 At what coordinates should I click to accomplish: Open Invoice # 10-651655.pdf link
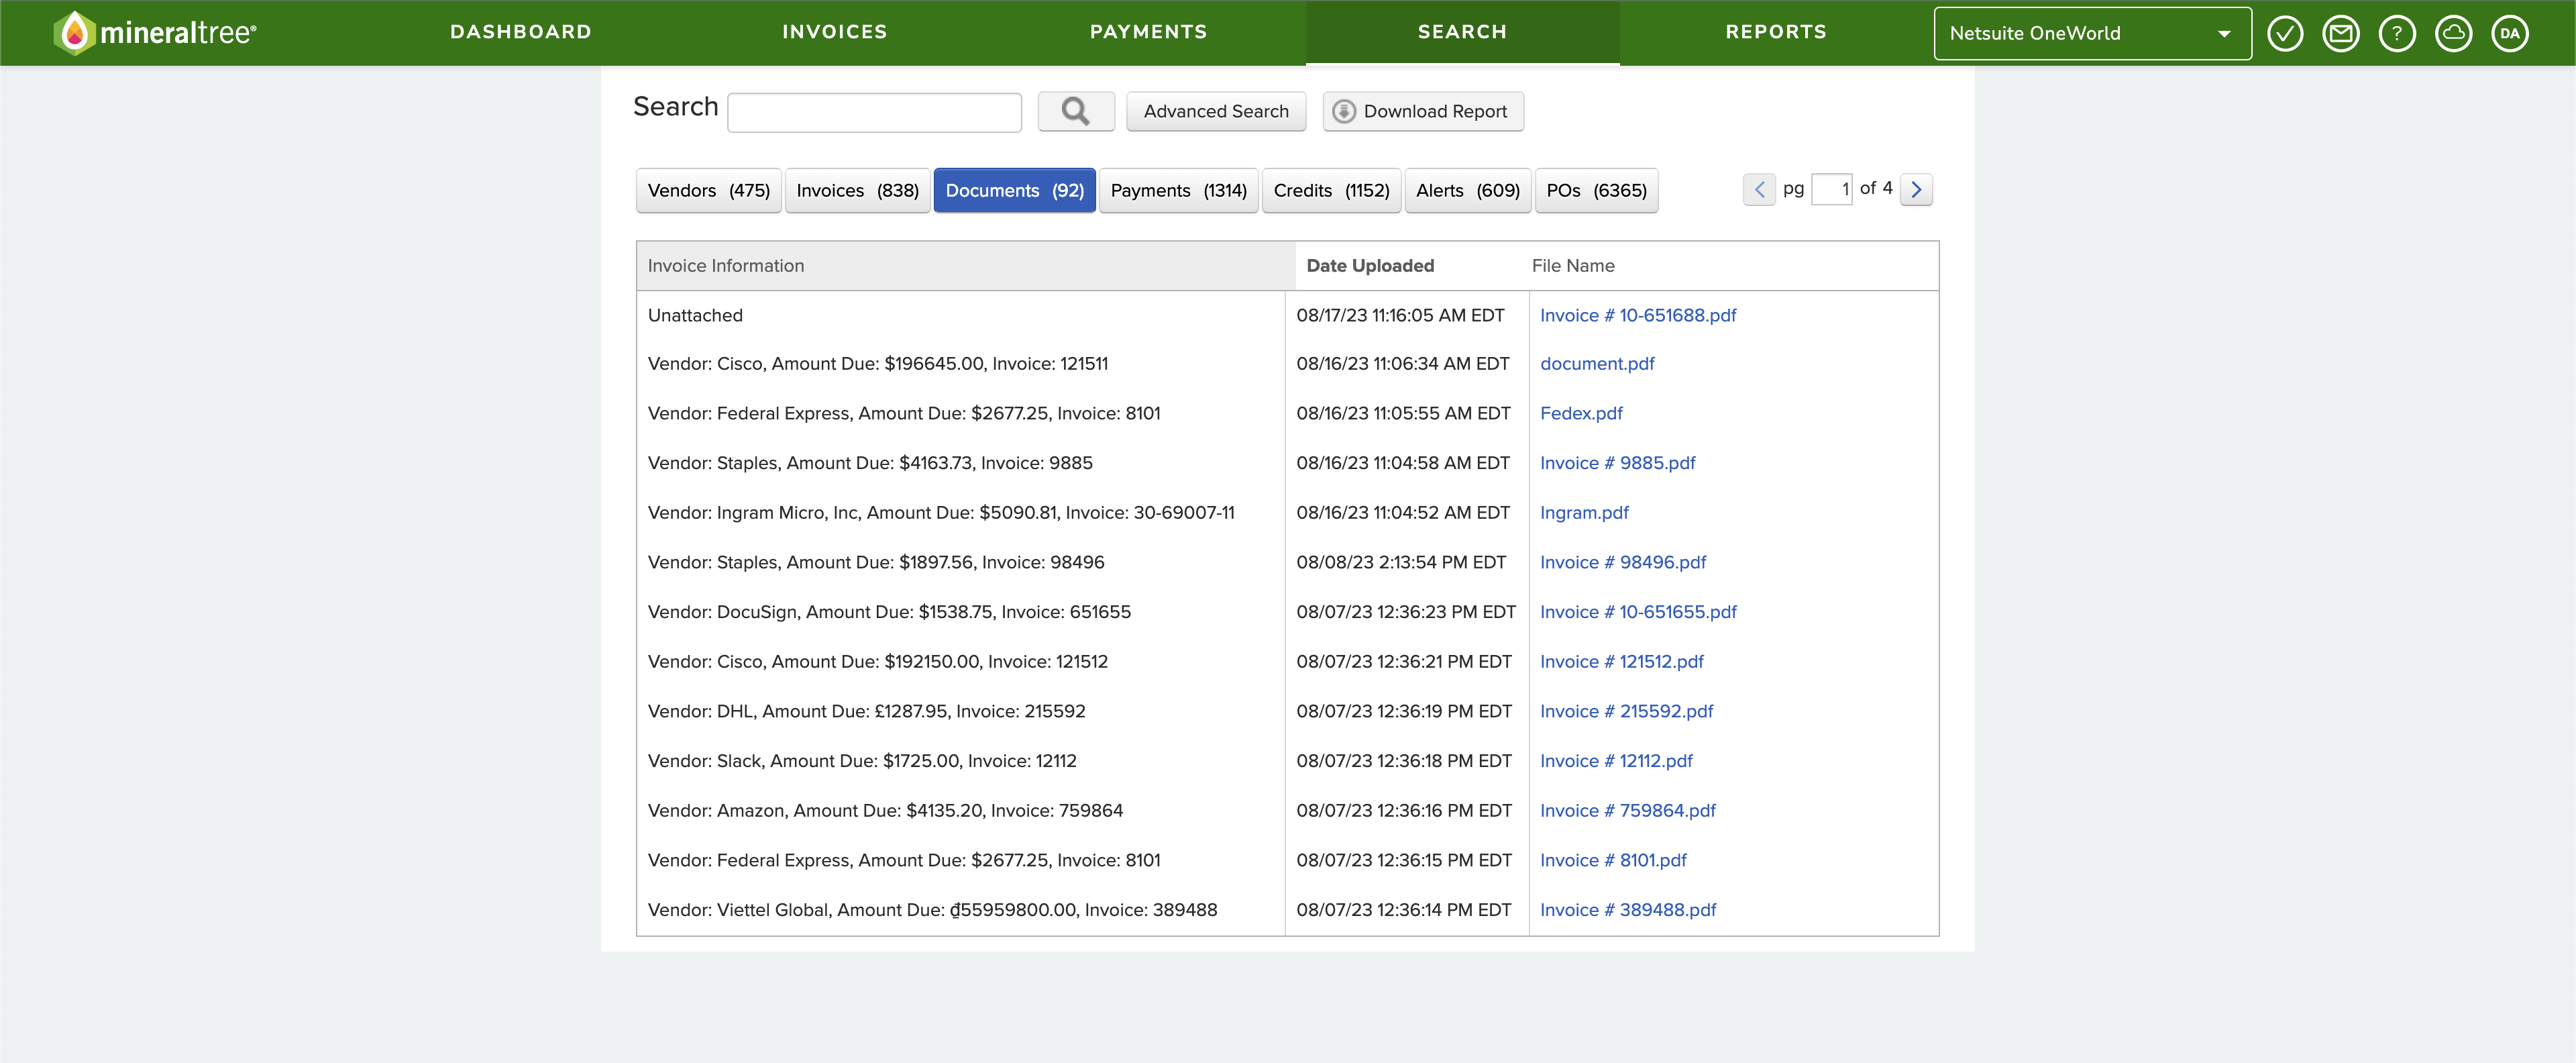(1638, 612)
